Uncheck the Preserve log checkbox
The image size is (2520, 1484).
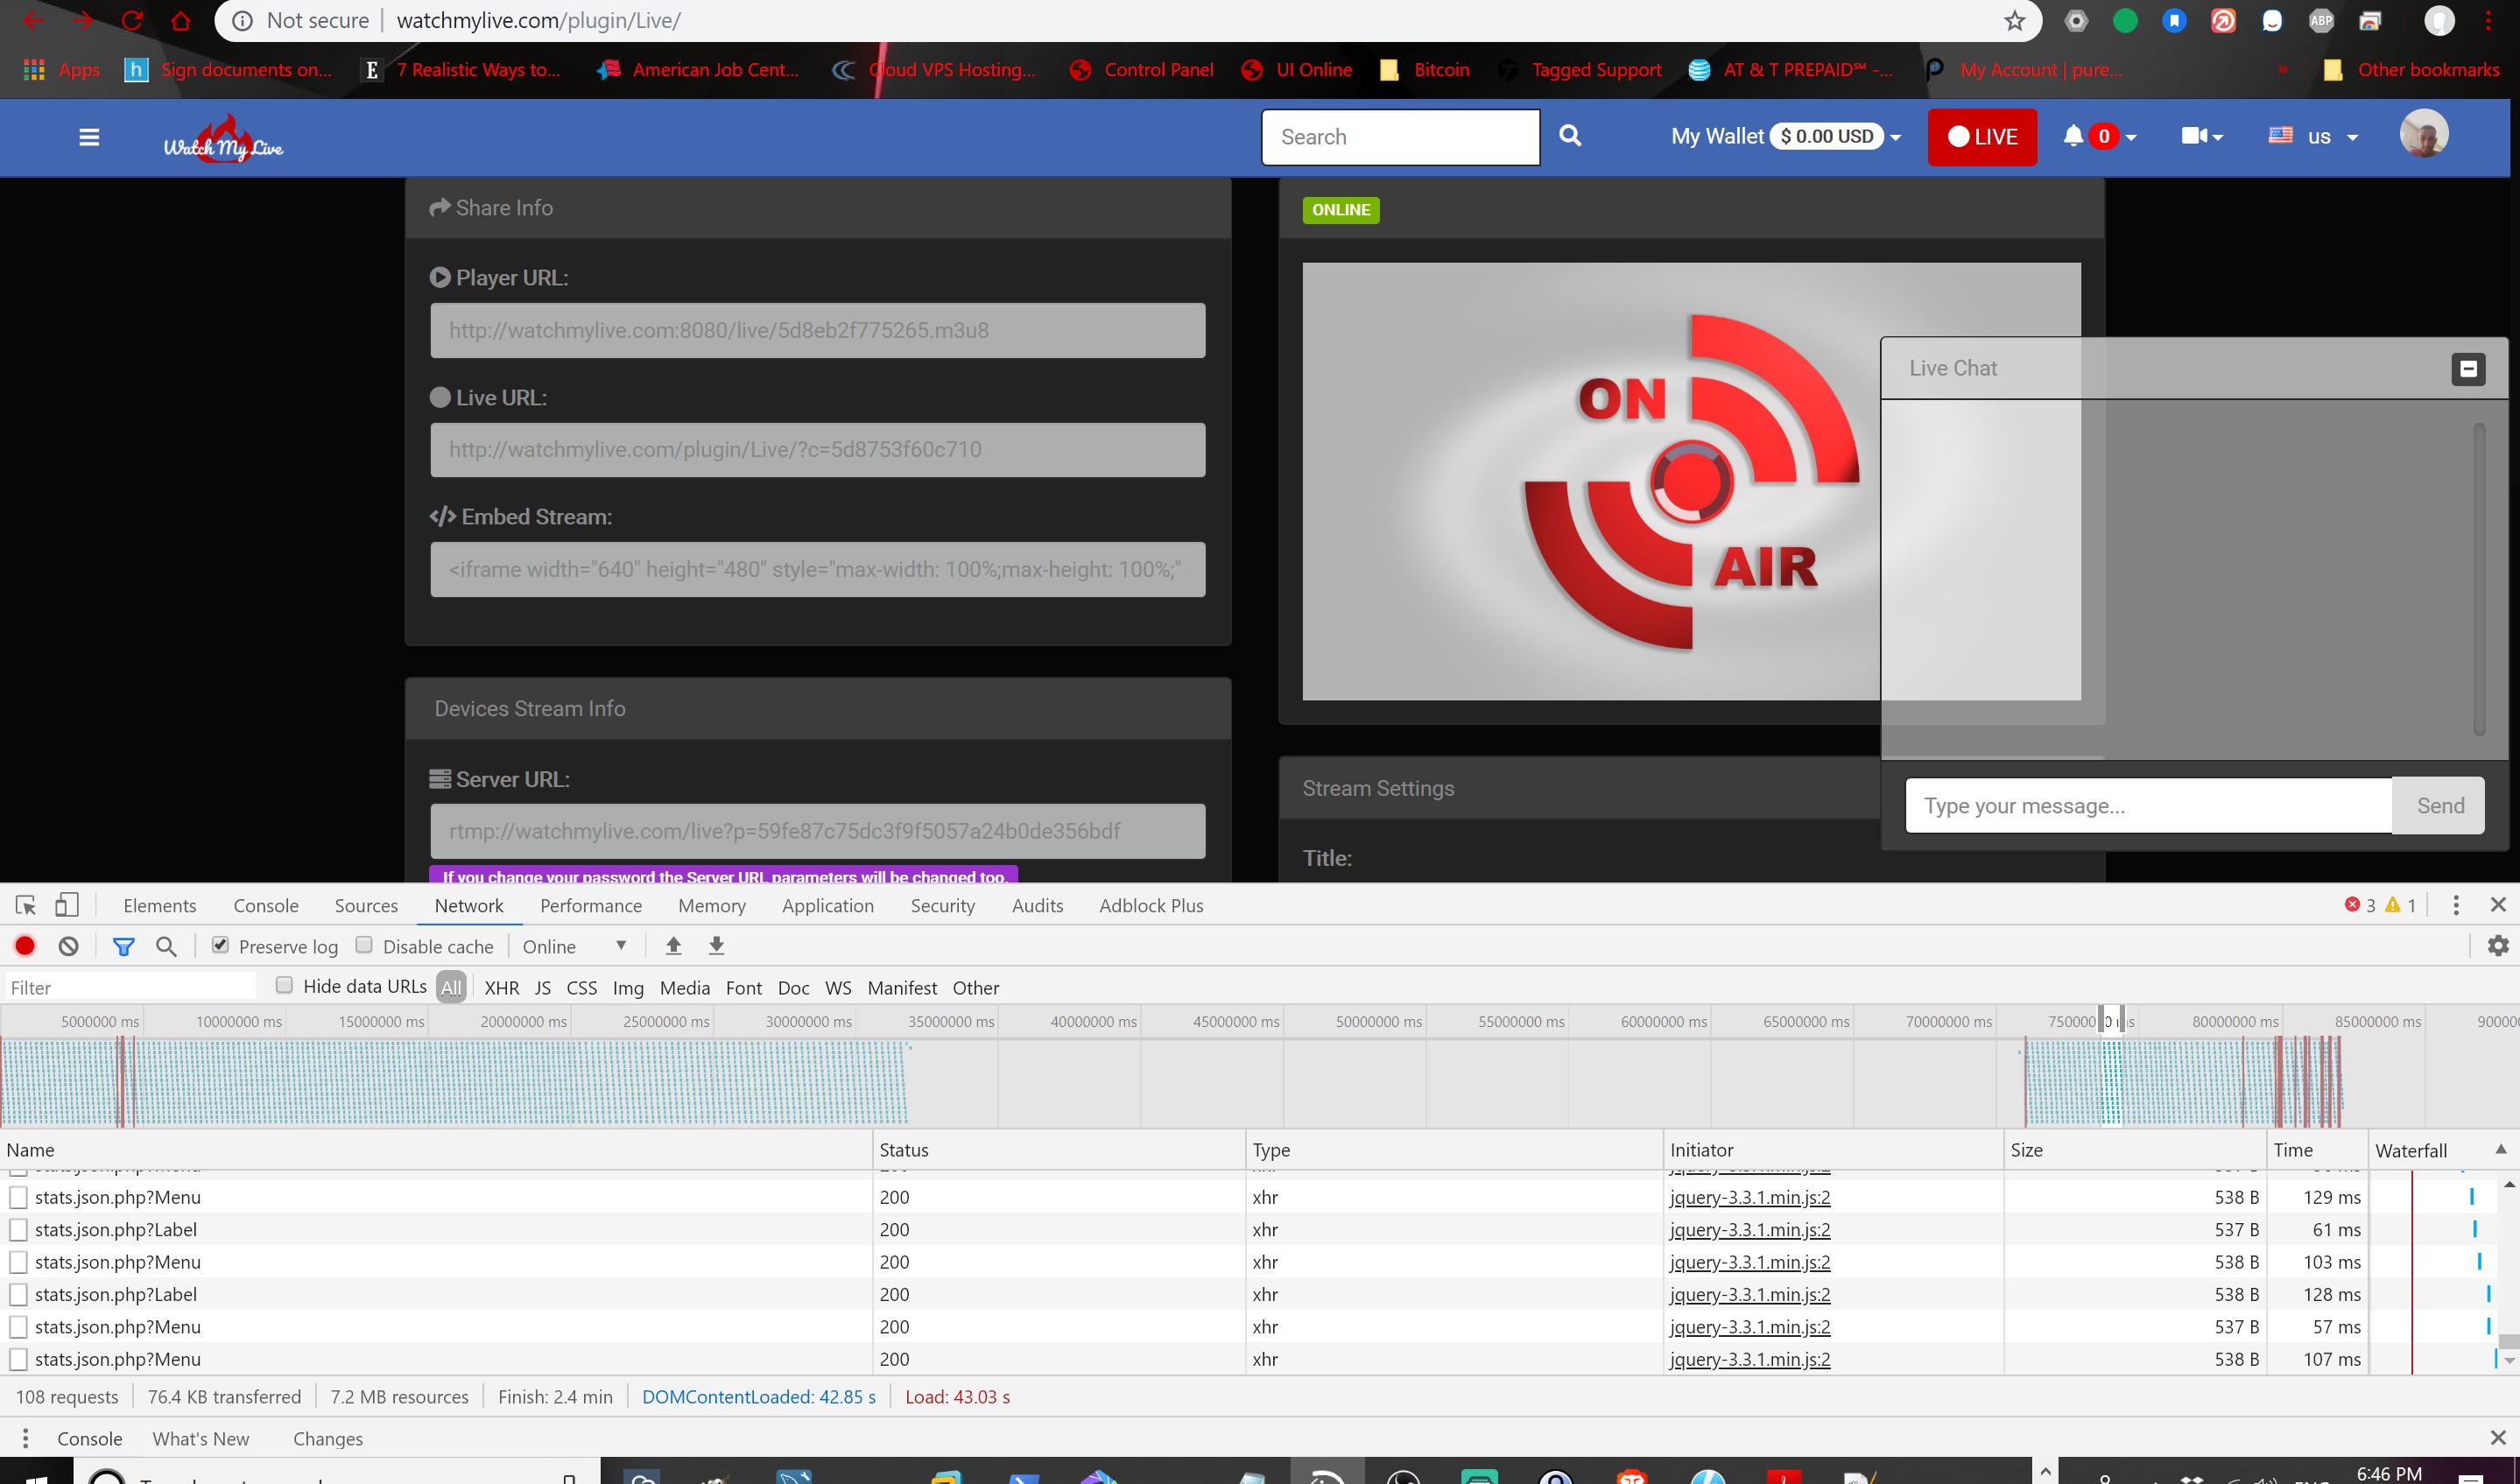pos(219,944)
